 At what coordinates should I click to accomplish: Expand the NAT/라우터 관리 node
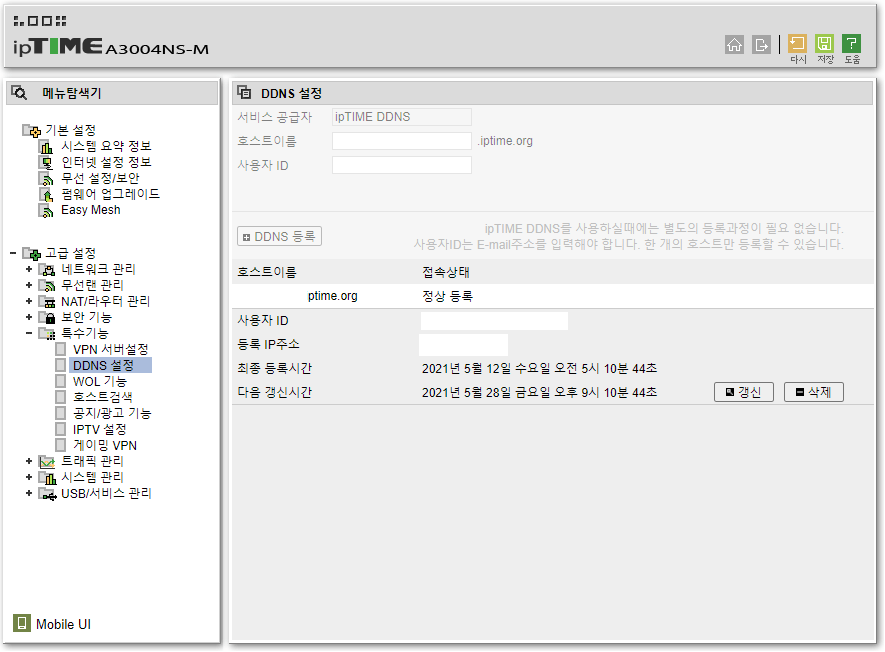[29, 301]
